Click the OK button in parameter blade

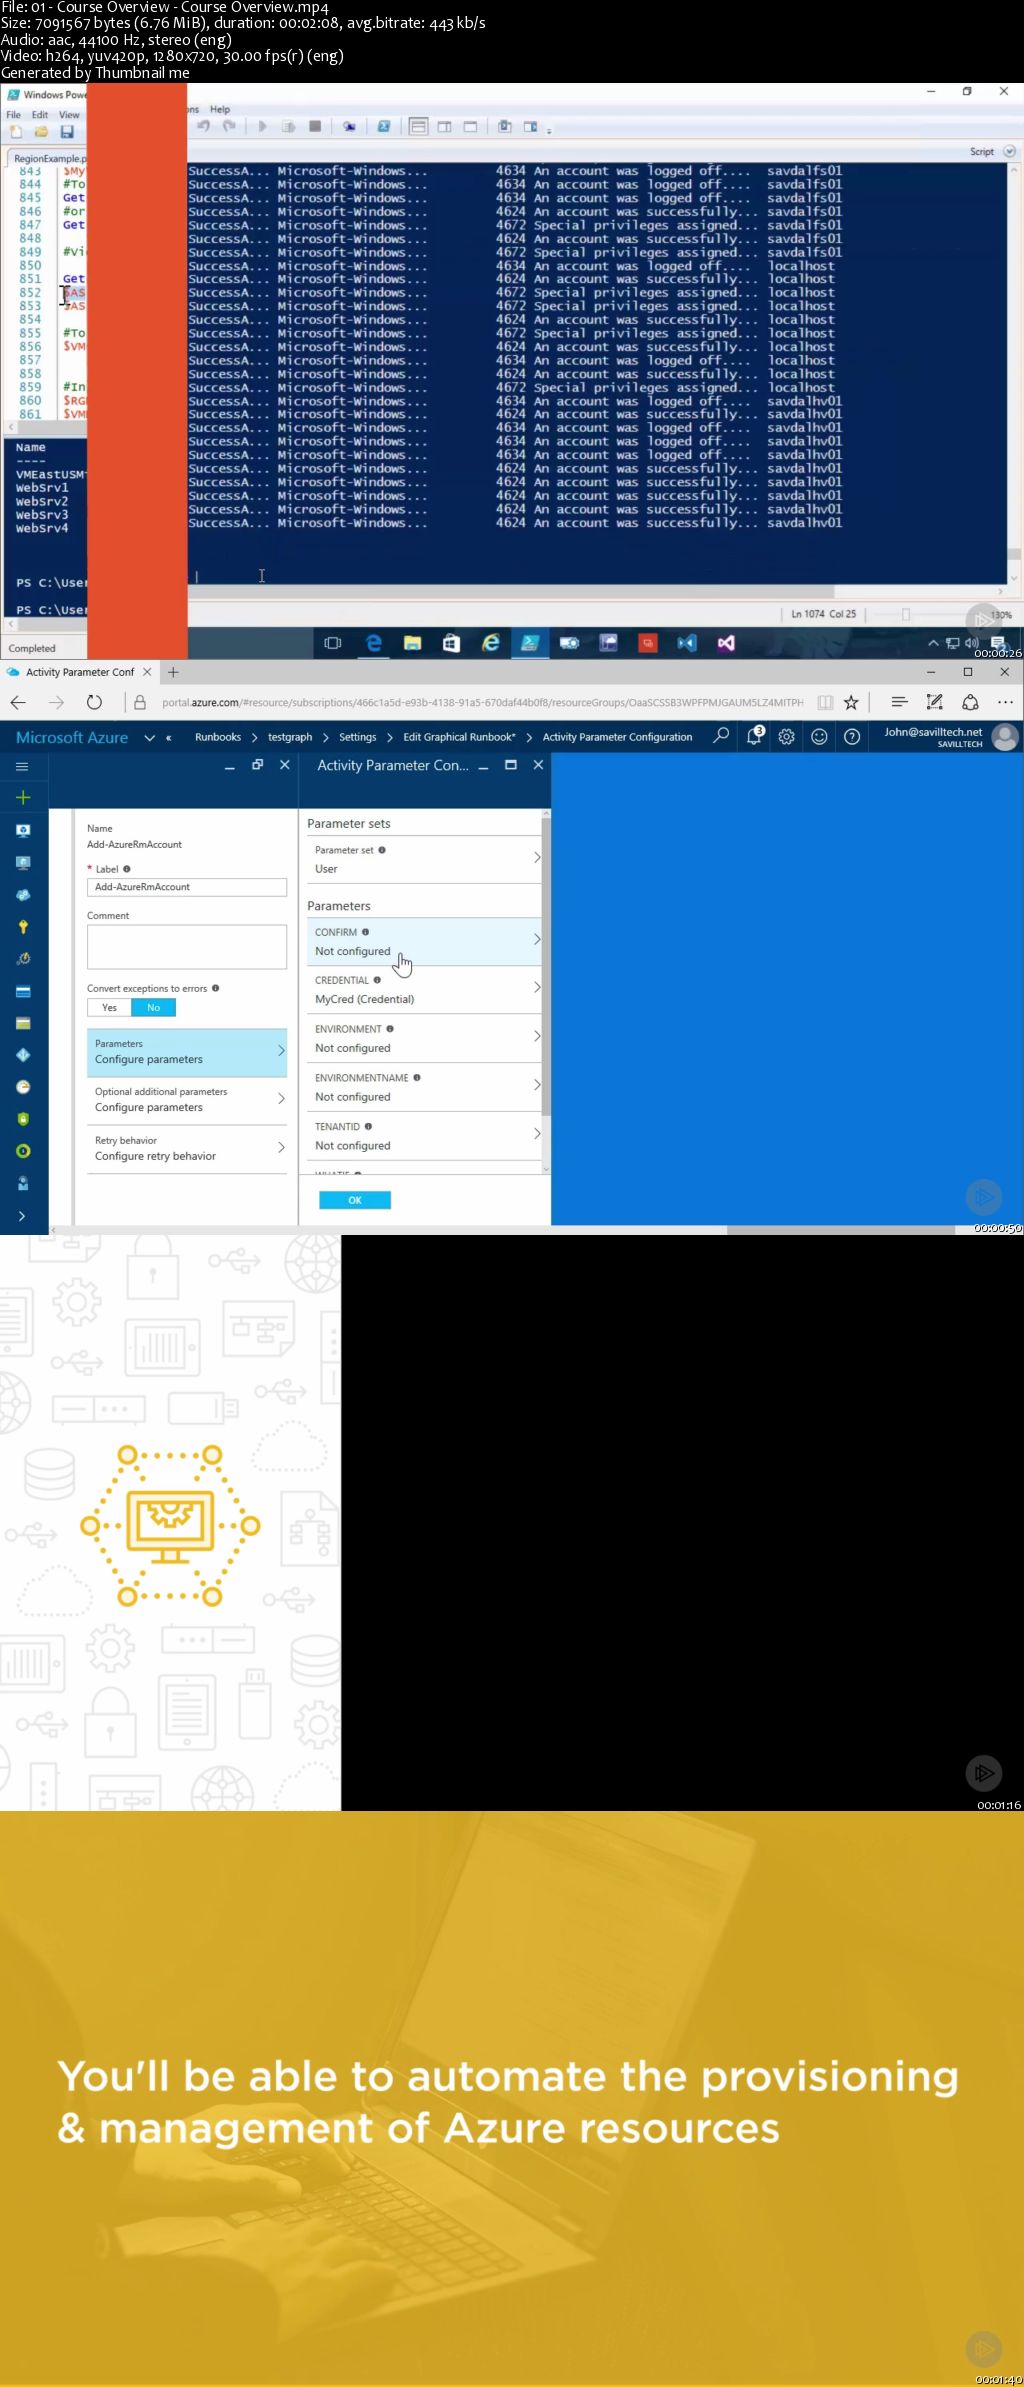click(355, 1200)
